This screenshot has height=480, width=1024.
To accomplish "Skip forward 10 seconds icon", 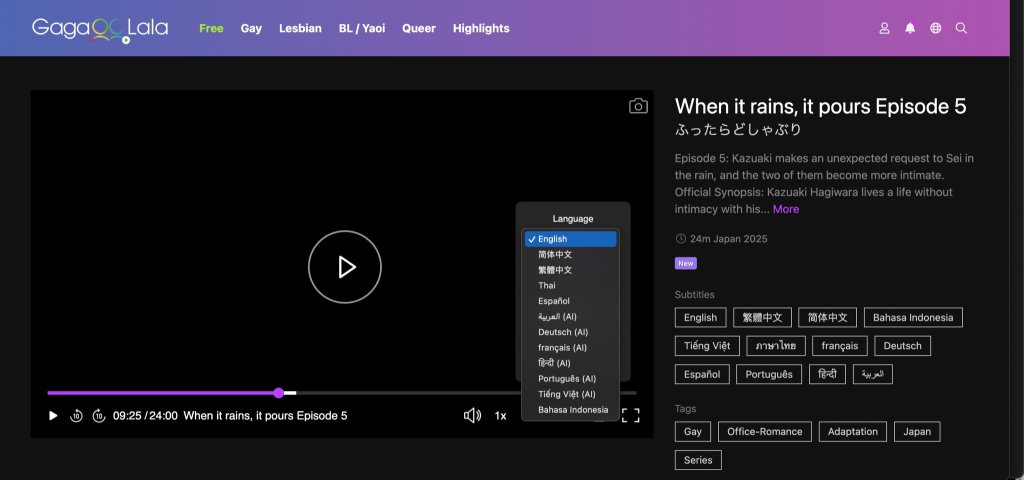I will (99, 416).
